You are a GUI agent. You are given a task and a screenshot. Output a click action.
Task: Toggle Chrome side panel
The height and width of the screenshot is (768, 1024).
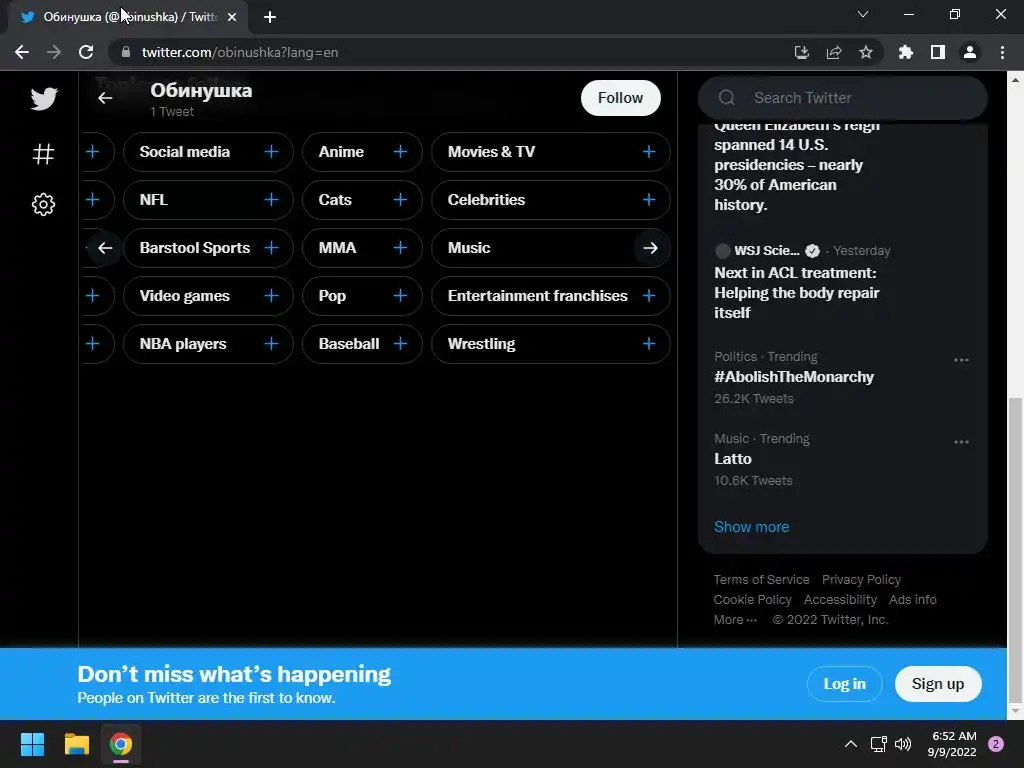coord(937,52)
